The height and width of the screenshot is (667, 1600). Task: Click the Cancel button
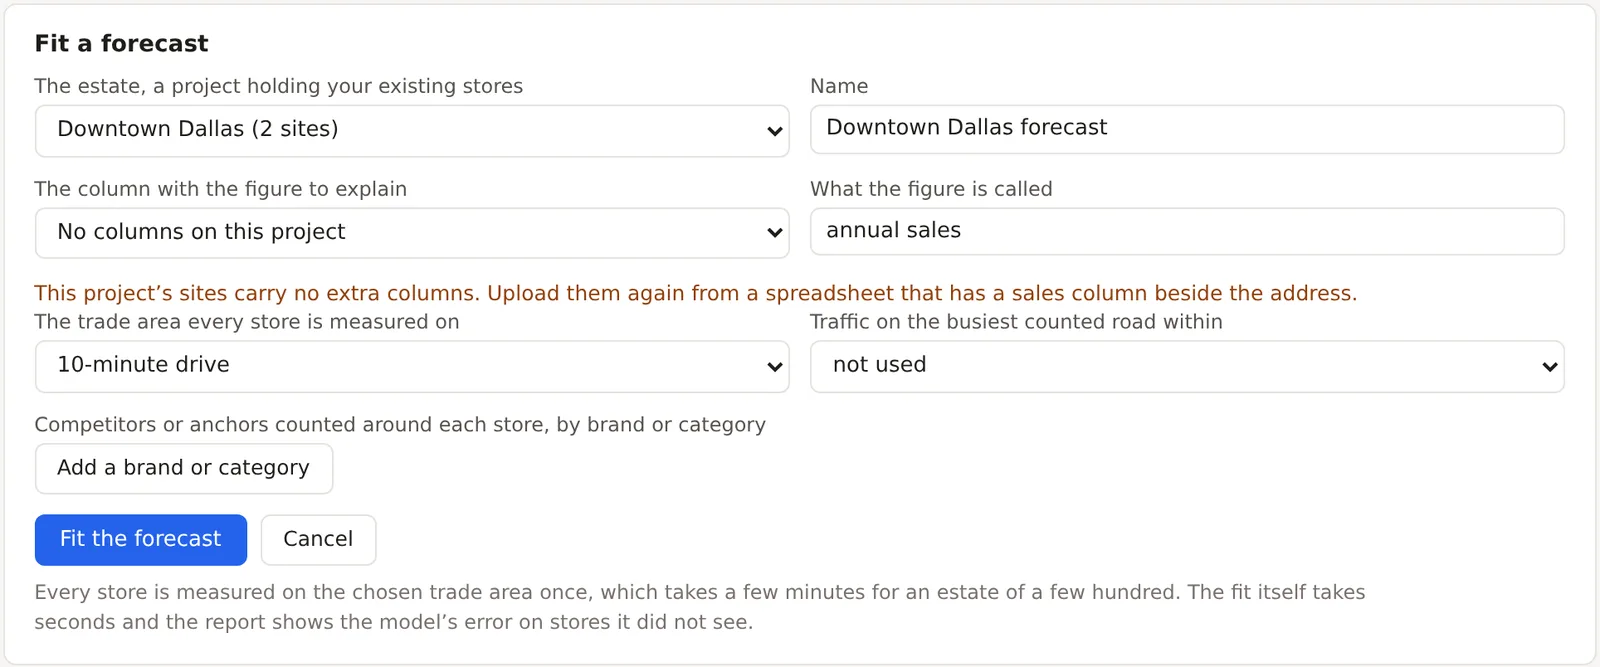point(318,540)
